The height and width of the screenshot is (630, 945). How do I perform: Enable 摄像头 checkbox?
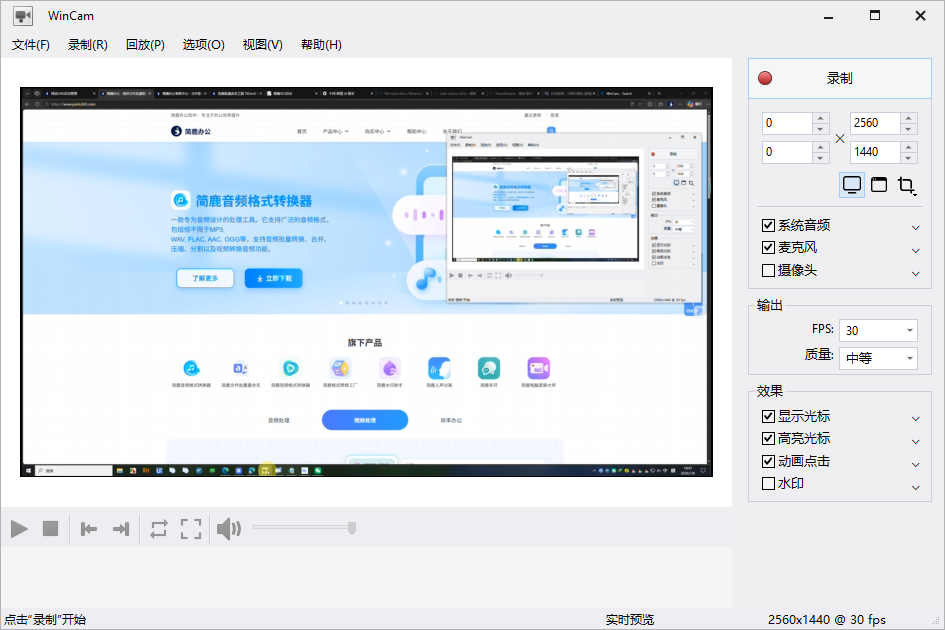(x=768, y=270)
